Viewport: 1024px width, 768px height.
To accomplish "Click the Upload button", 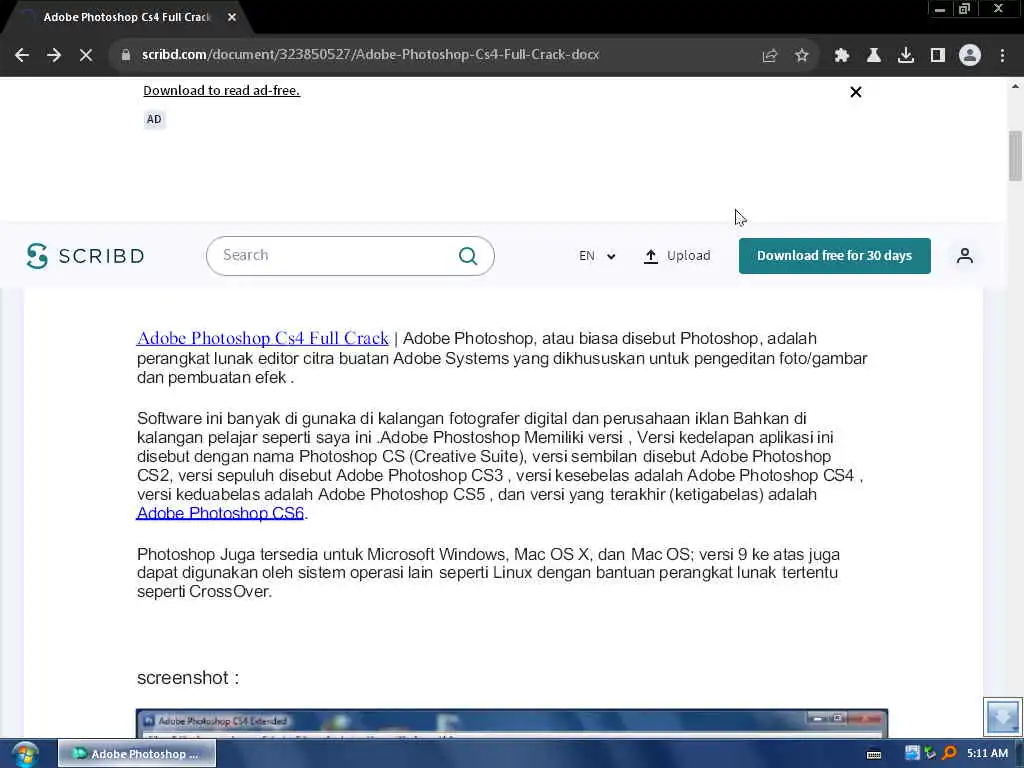I will pyautogui.click(x=677, y=256).
